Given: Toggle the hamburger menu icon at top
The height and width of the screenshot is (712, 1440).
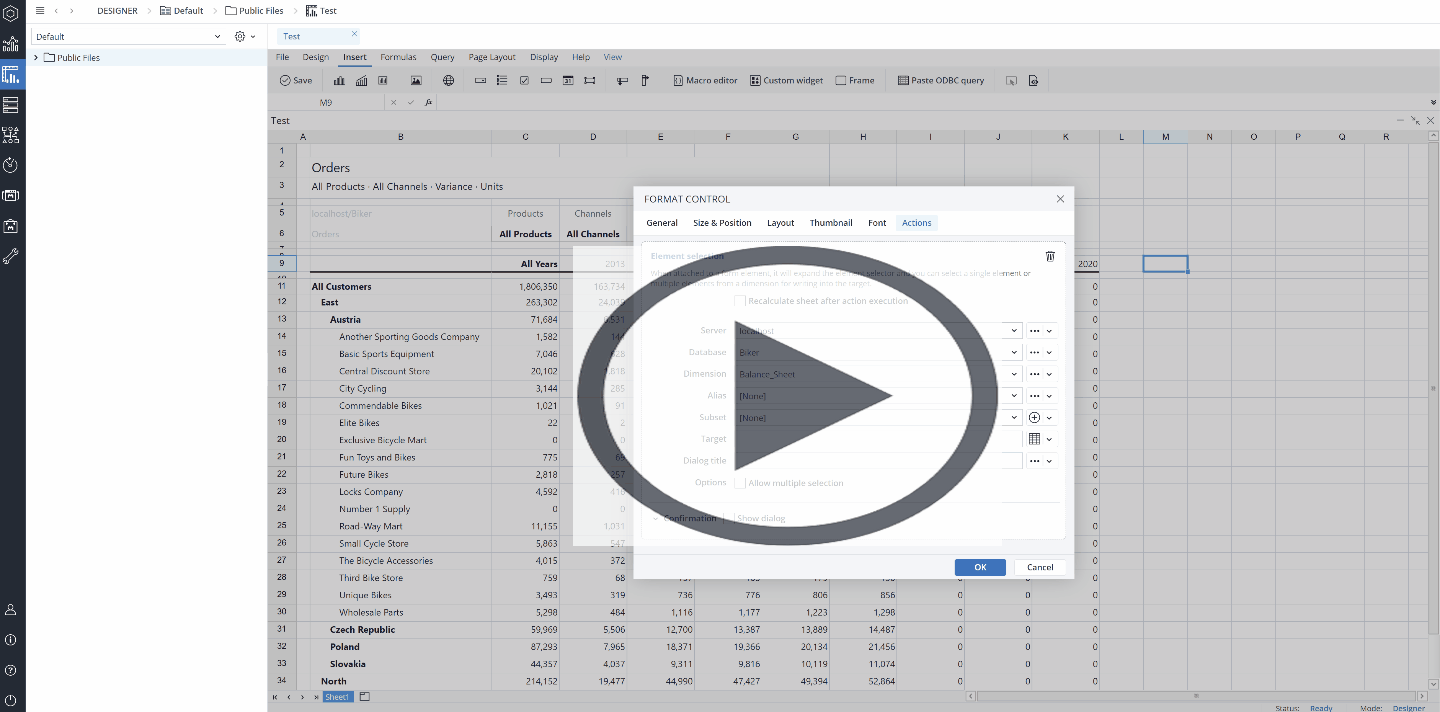Looking at the screenshot, I should 40,10.
